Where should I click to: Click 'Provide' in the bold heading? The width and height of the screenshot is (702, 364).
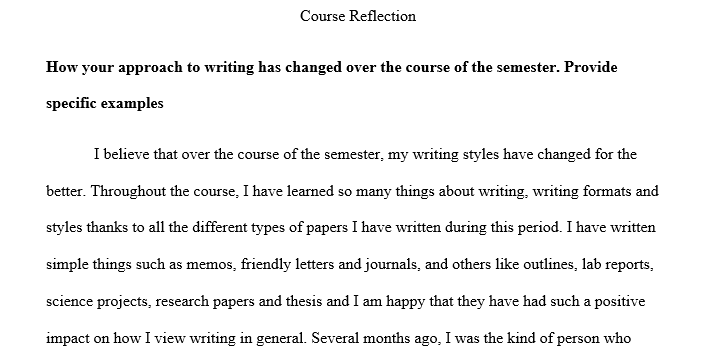[x=591, y=68]
